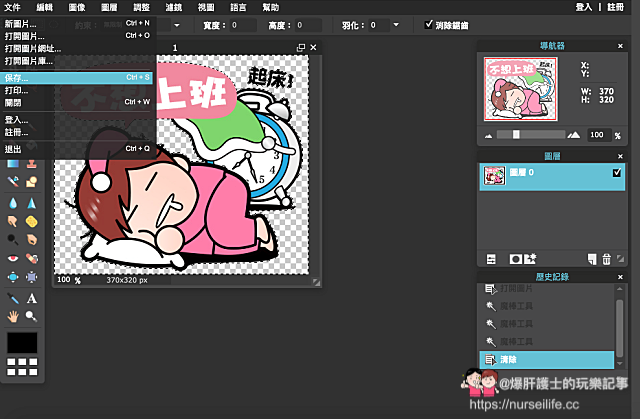This screenshot has height=419, width=640.
Task: Open the 圖層 menu
Action: pyautogui.click(x=109, y=7)
